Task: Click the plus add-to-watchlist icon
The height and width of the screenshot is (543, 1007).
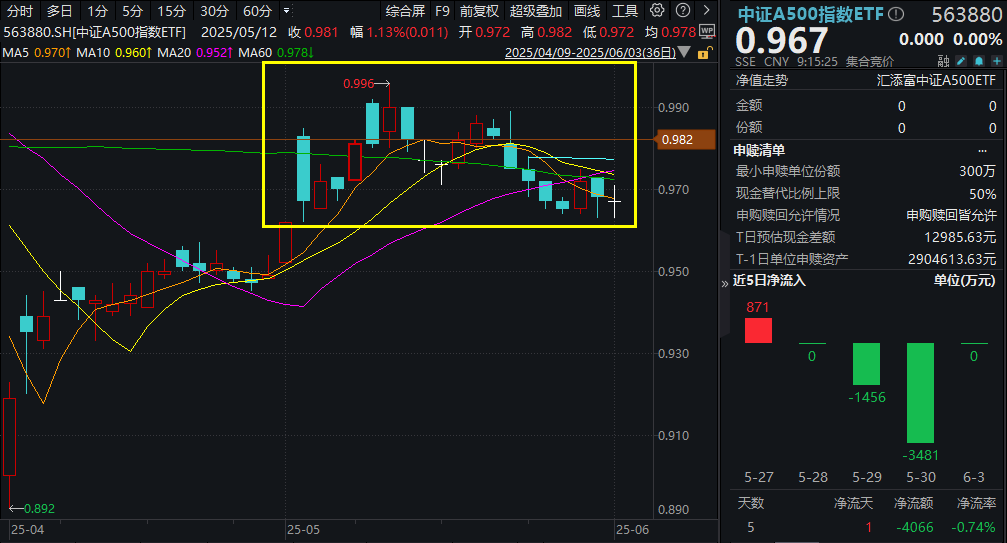Action: coord(992,61)
